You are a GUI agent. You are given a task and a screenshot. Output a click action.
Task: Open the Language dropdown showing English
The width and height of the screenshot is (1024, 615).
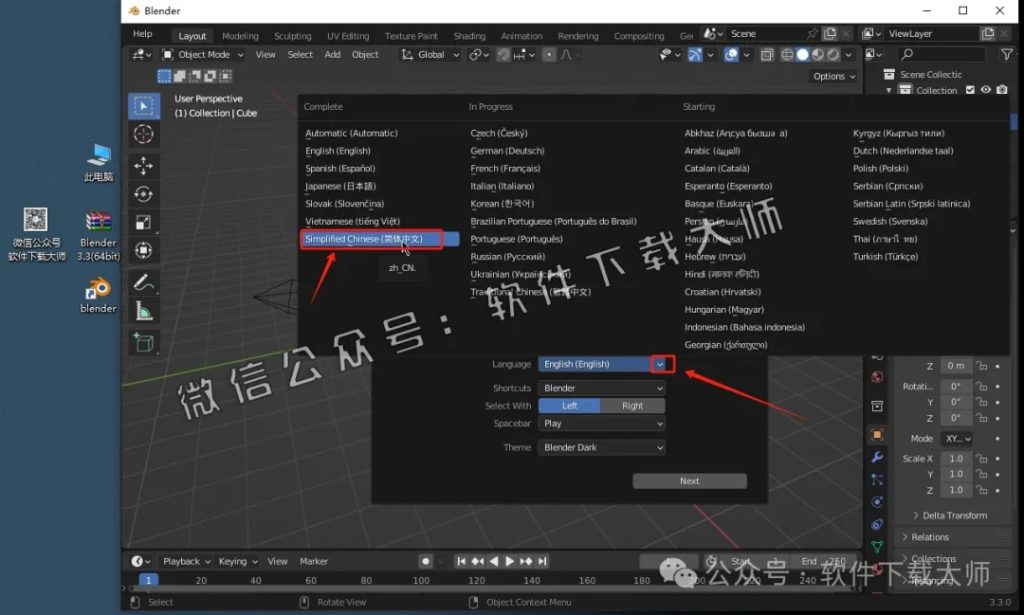coord(600,363)
